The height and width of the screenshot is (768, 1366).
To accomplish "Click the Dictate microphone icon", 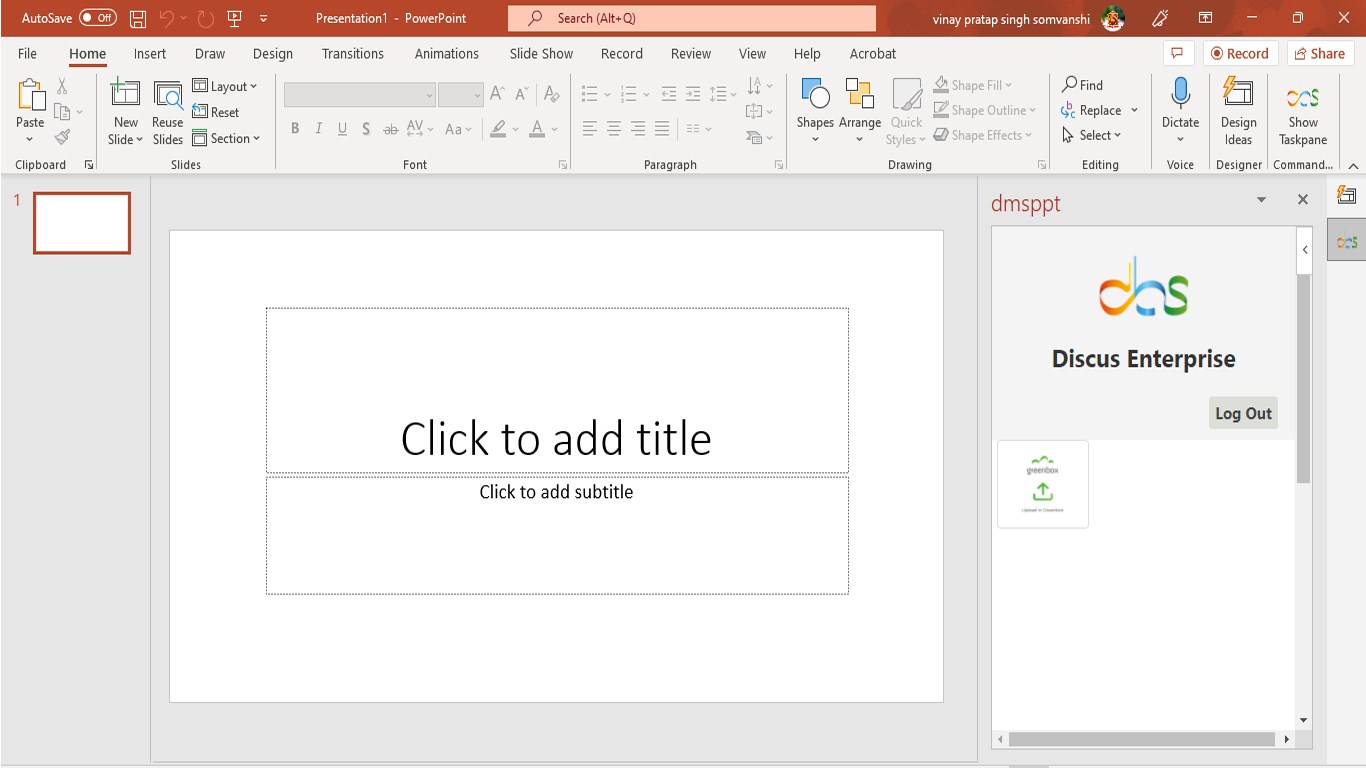I will [1180, 95].
